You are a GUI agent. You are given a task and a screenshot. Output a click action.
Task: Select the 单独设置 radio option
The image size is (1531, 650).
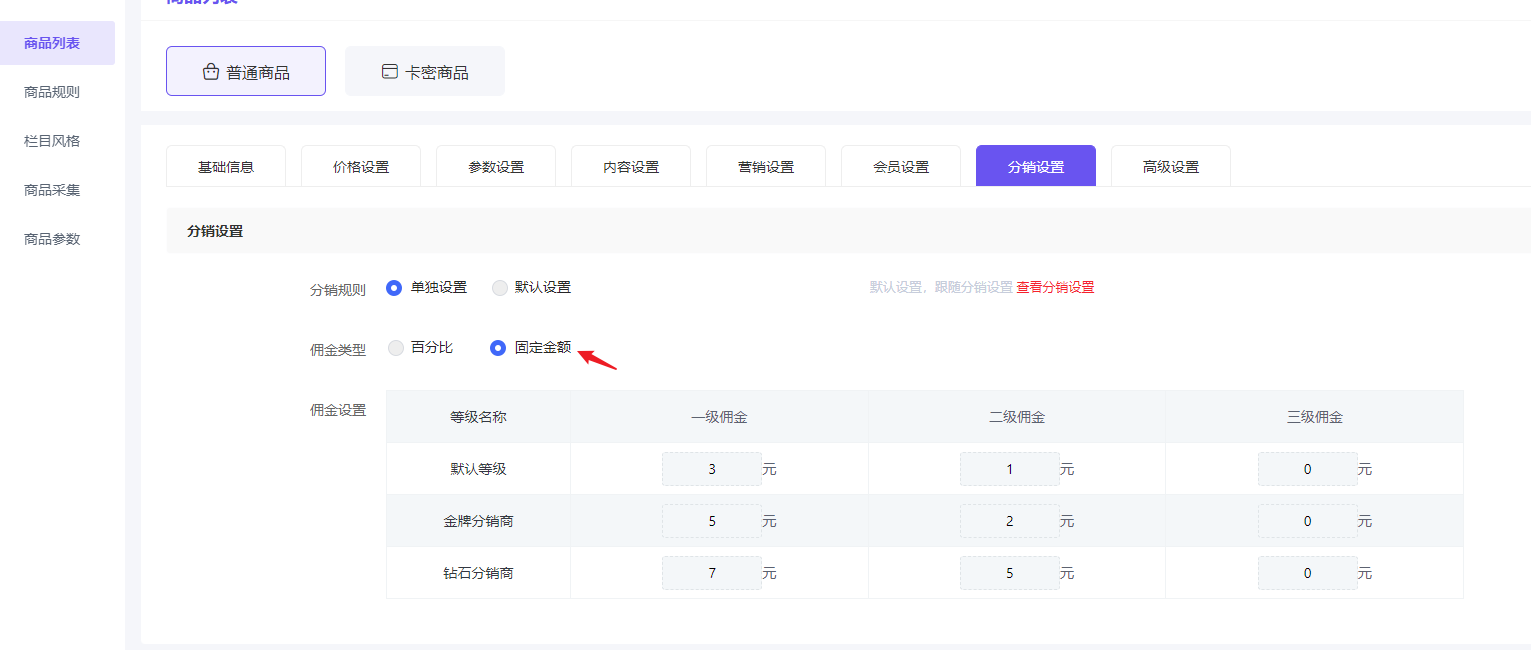pyautogui.click(x=395, y=287)
